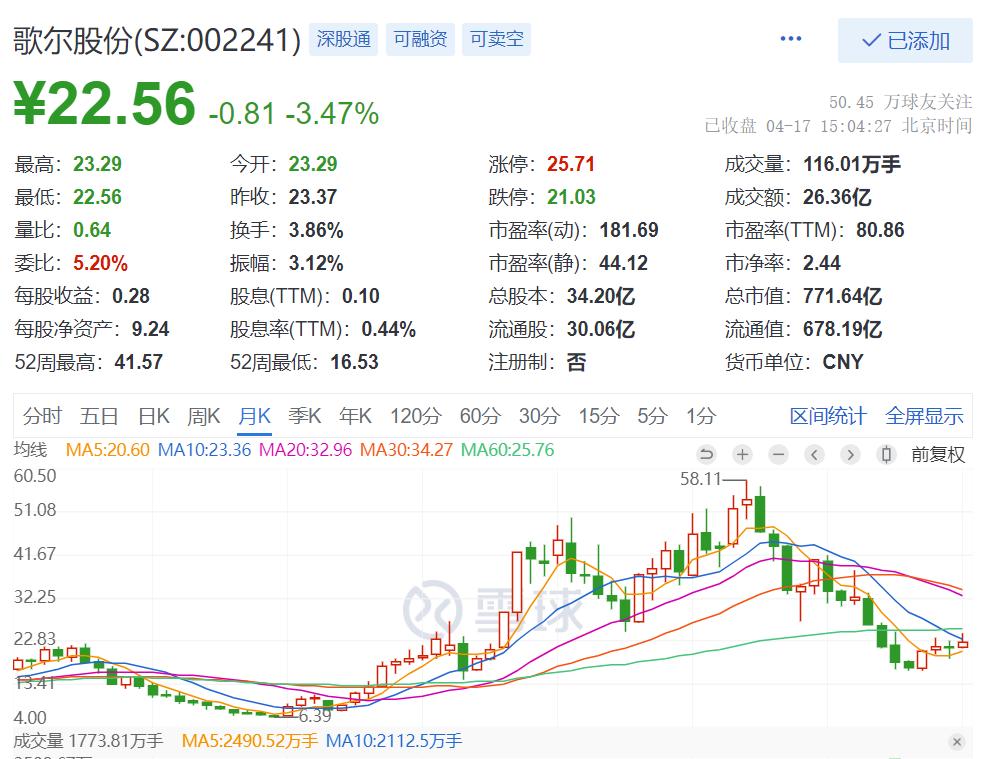Select the 周K chart tab
Screen dimensions: 1005x759
click(x=204, y=416)
